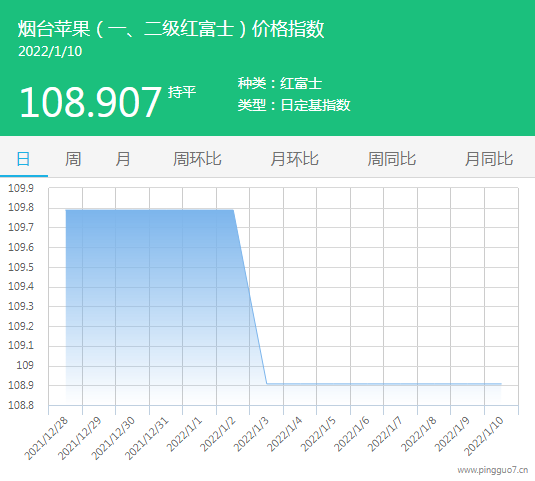The height and width of the screenshot is (481, 535).
Task: Open the 月环比 tab
Action: [x=294, y=159]
